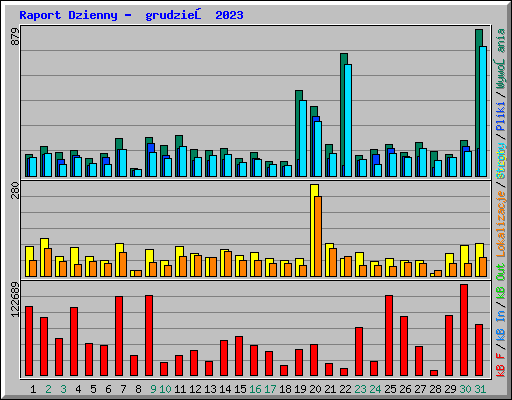This screenshot has height=400, width=512.
Task: Click the chart title 'Raport Dzienny - grudzień 2023'
Action: 131,15
